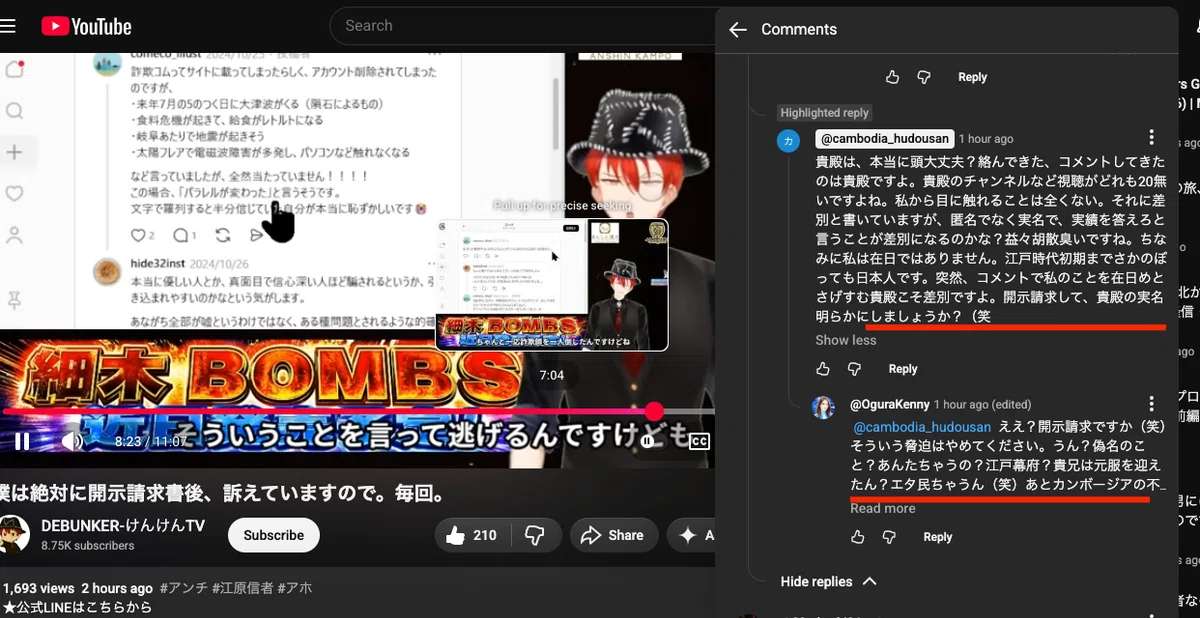Image resolution: width=1200 pixels, height=618 pixels.
Task: Open @cambodia_hudousan profile avatar
Action: pos(789,141)
